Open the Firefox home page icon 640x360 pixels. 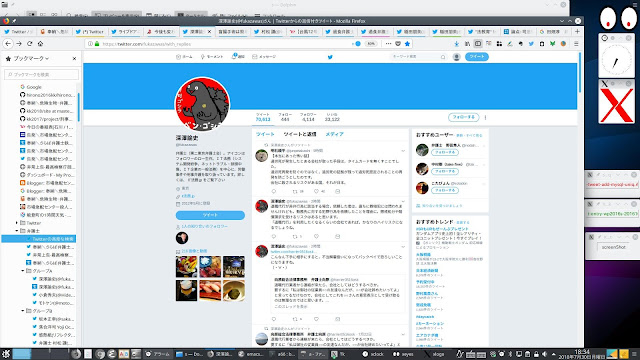(40, 44)
